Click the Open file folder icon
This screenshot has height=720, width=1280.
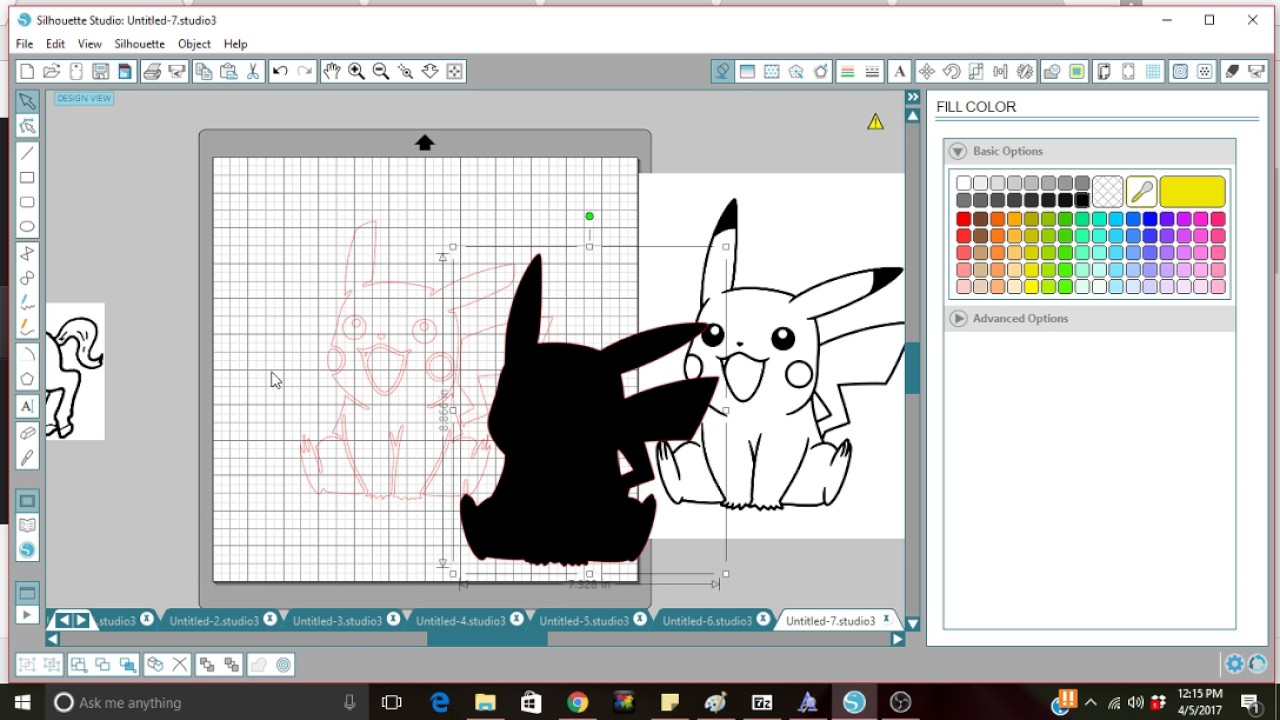(x=51, y=71)
